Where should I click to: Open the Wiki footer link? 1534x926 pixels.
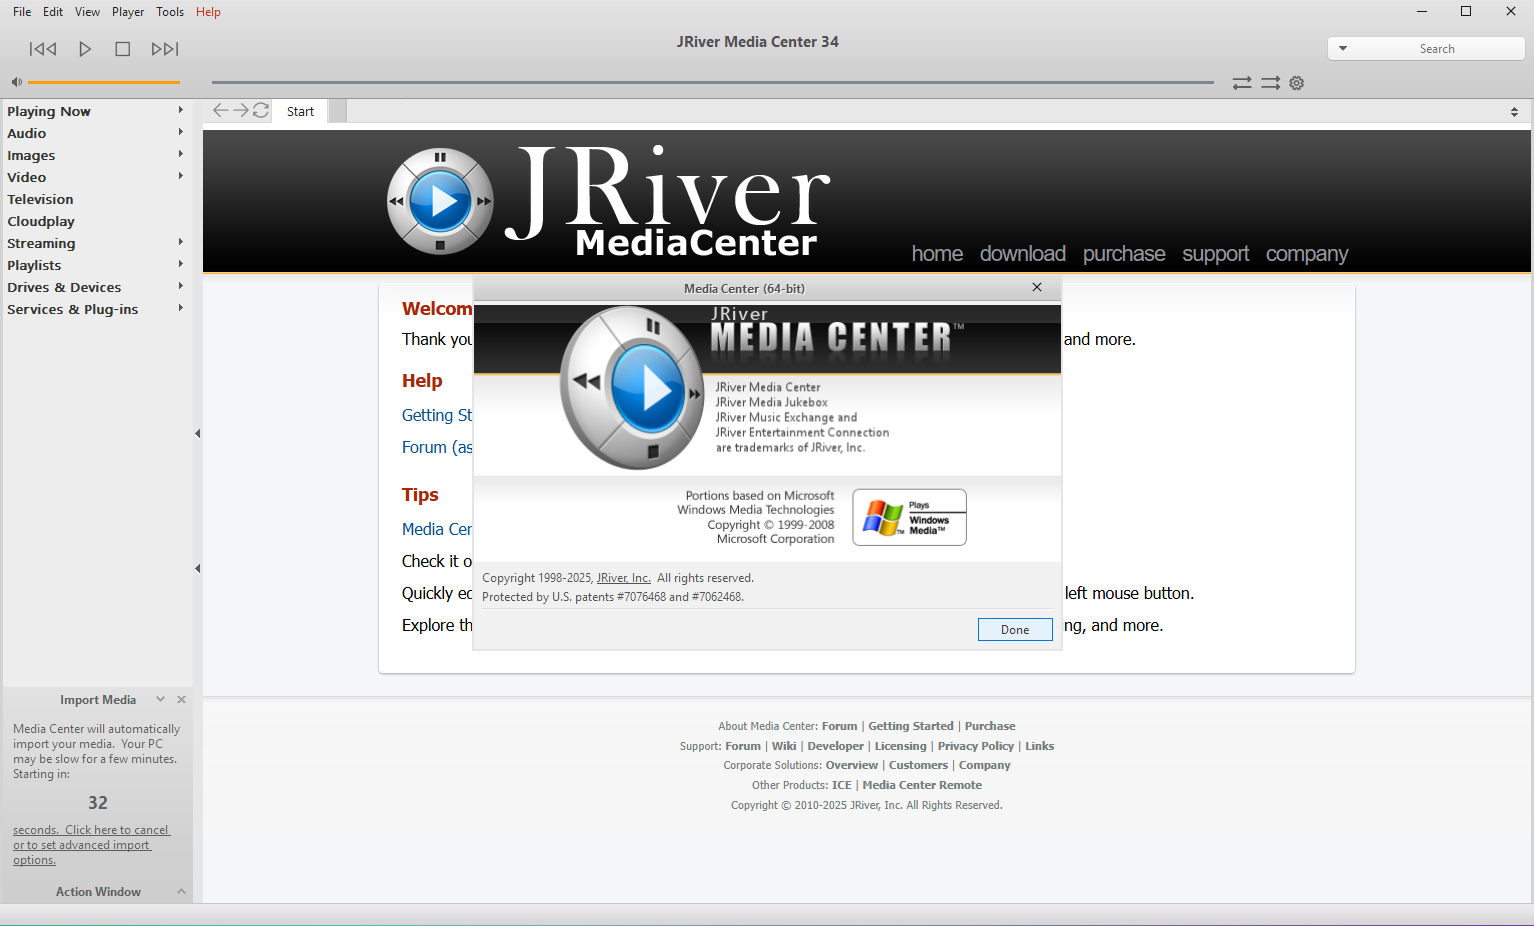(x=784, y=746)
